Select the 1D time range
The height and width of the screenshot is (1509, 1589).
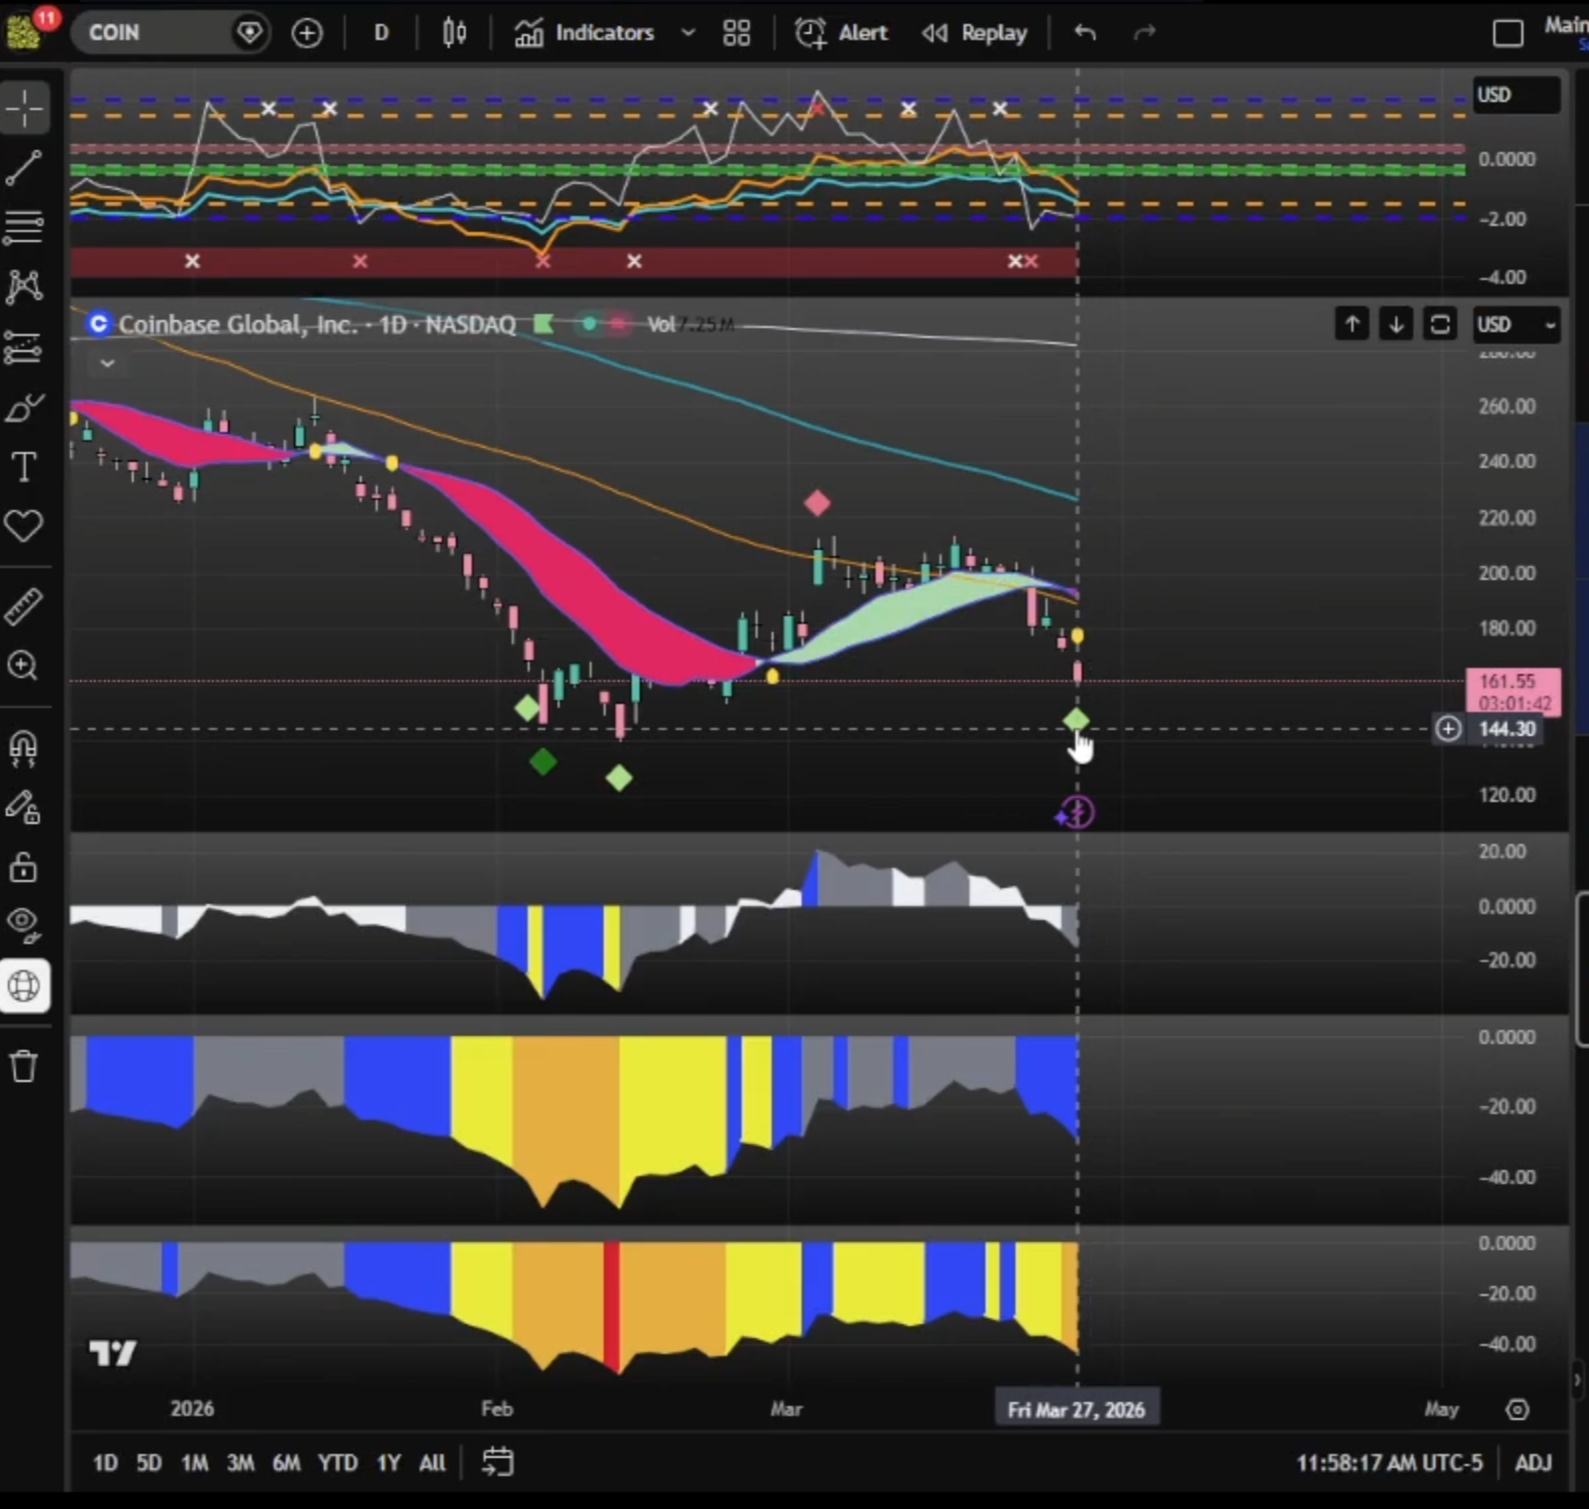click(105, 1463)
